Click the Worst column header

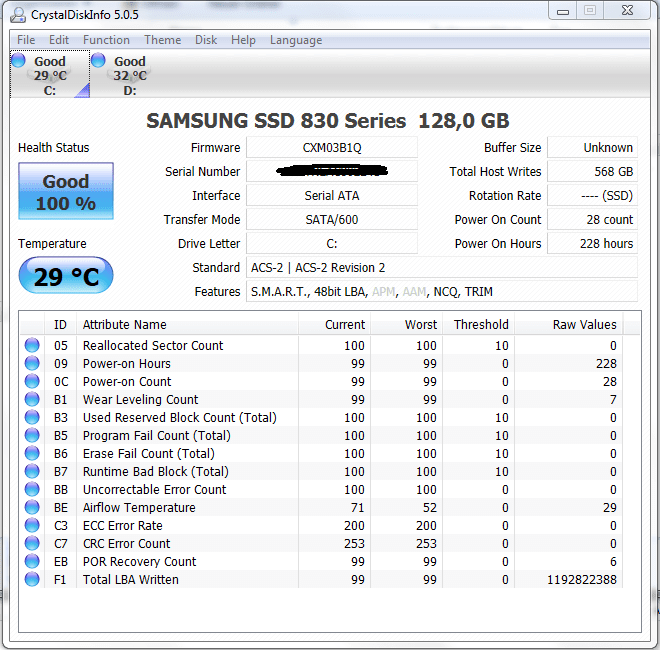406,325
